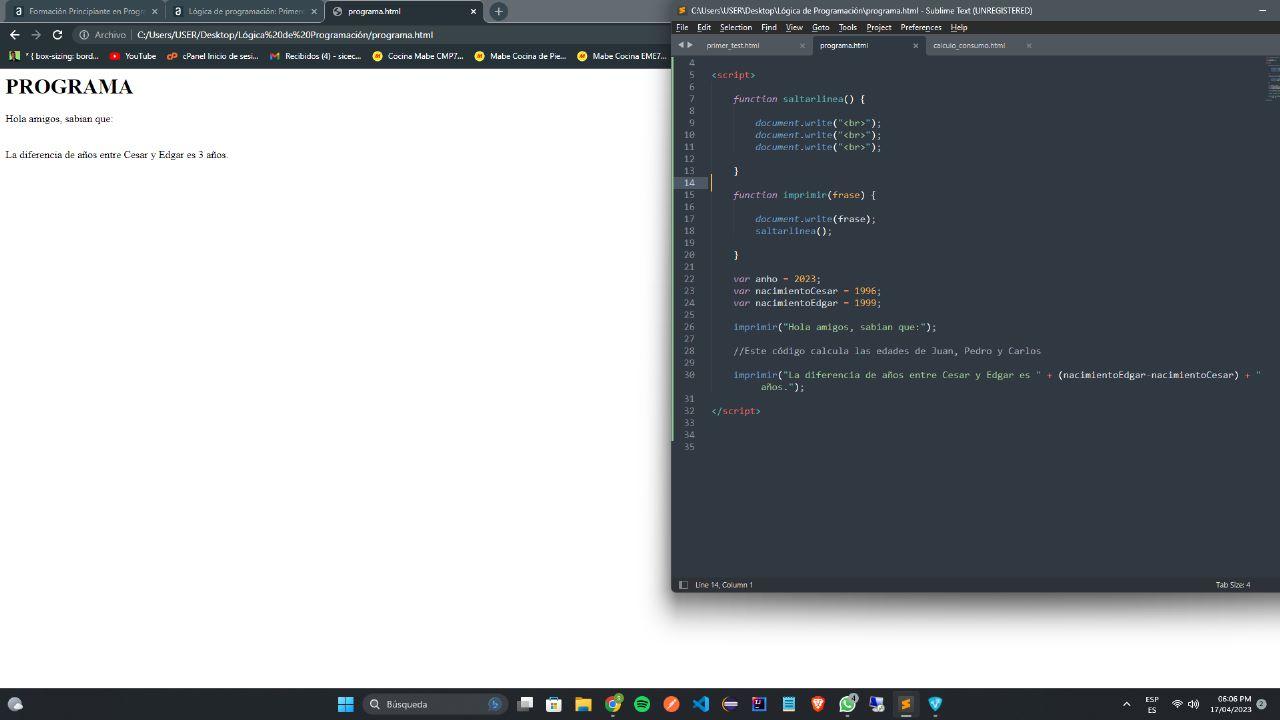Click the PROGRAMA heading in the browser

click(69, 87)
